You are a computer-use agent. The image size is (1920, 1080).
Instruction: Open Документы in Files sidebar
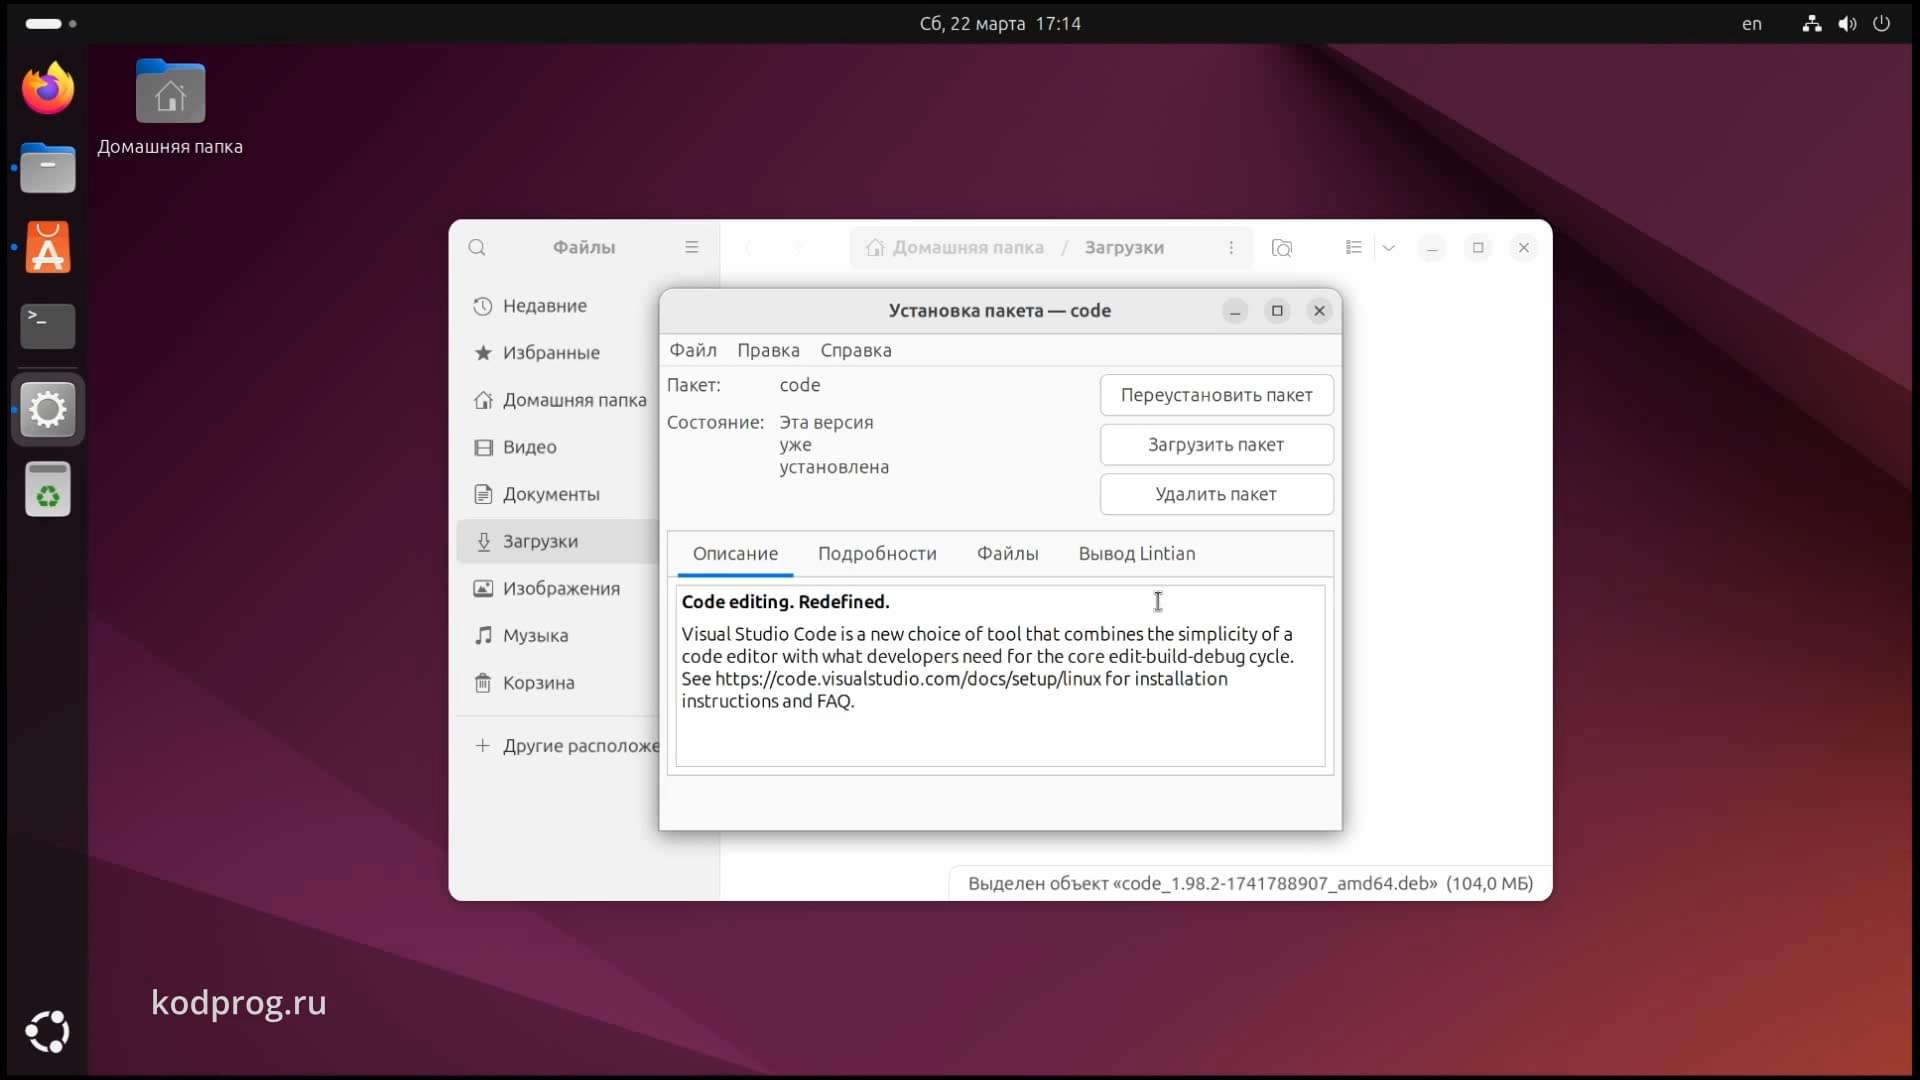coord(557,494)
